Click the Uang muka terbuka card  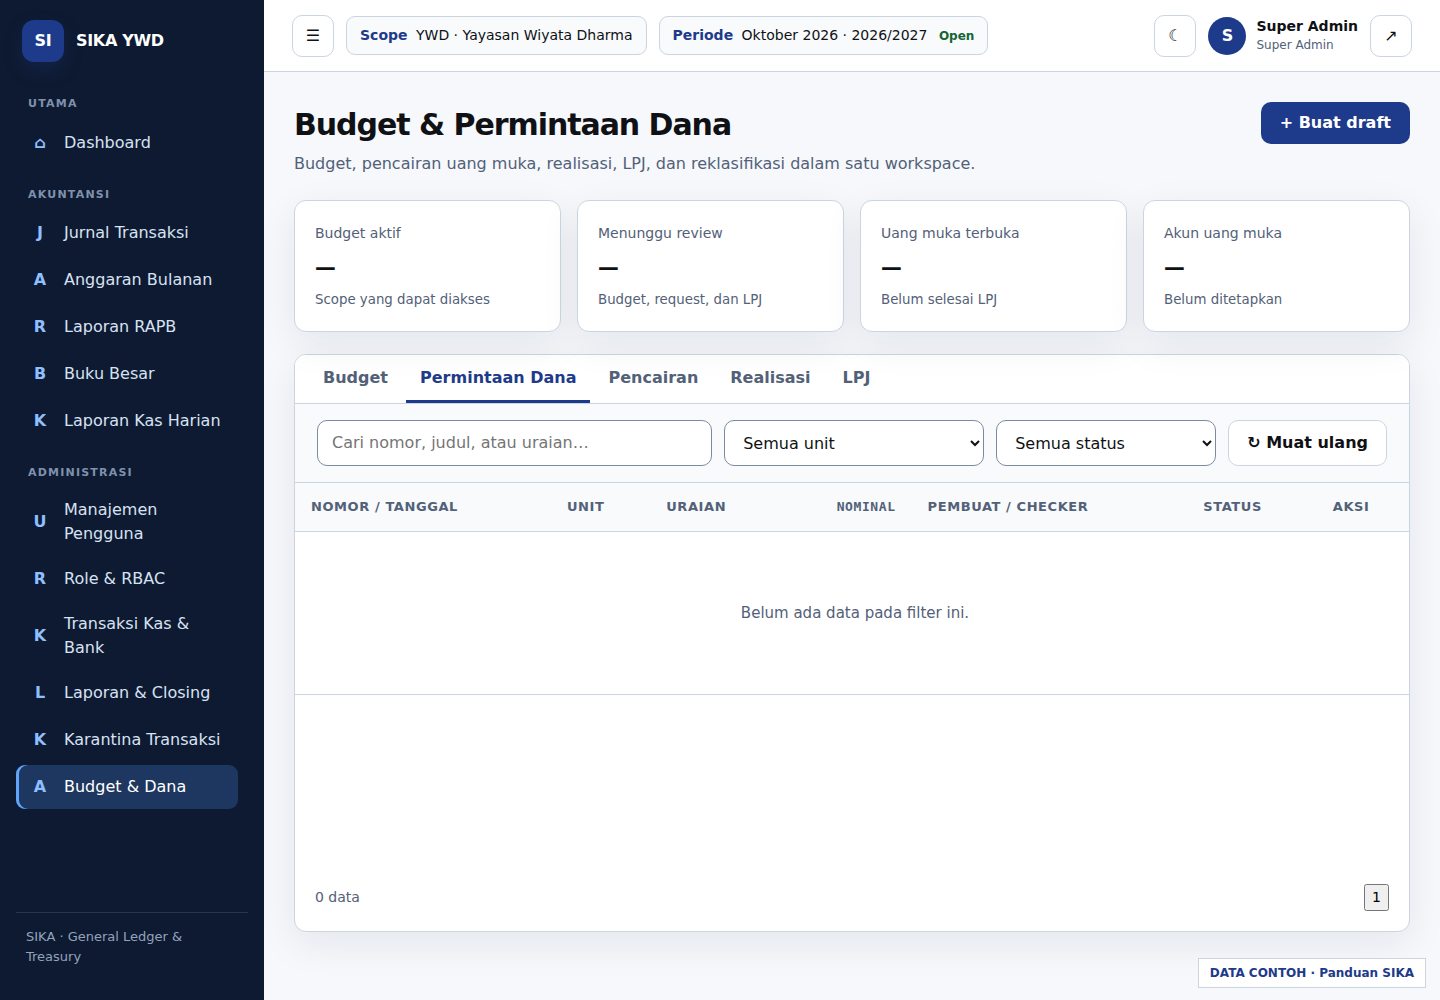tap(993, 266)
